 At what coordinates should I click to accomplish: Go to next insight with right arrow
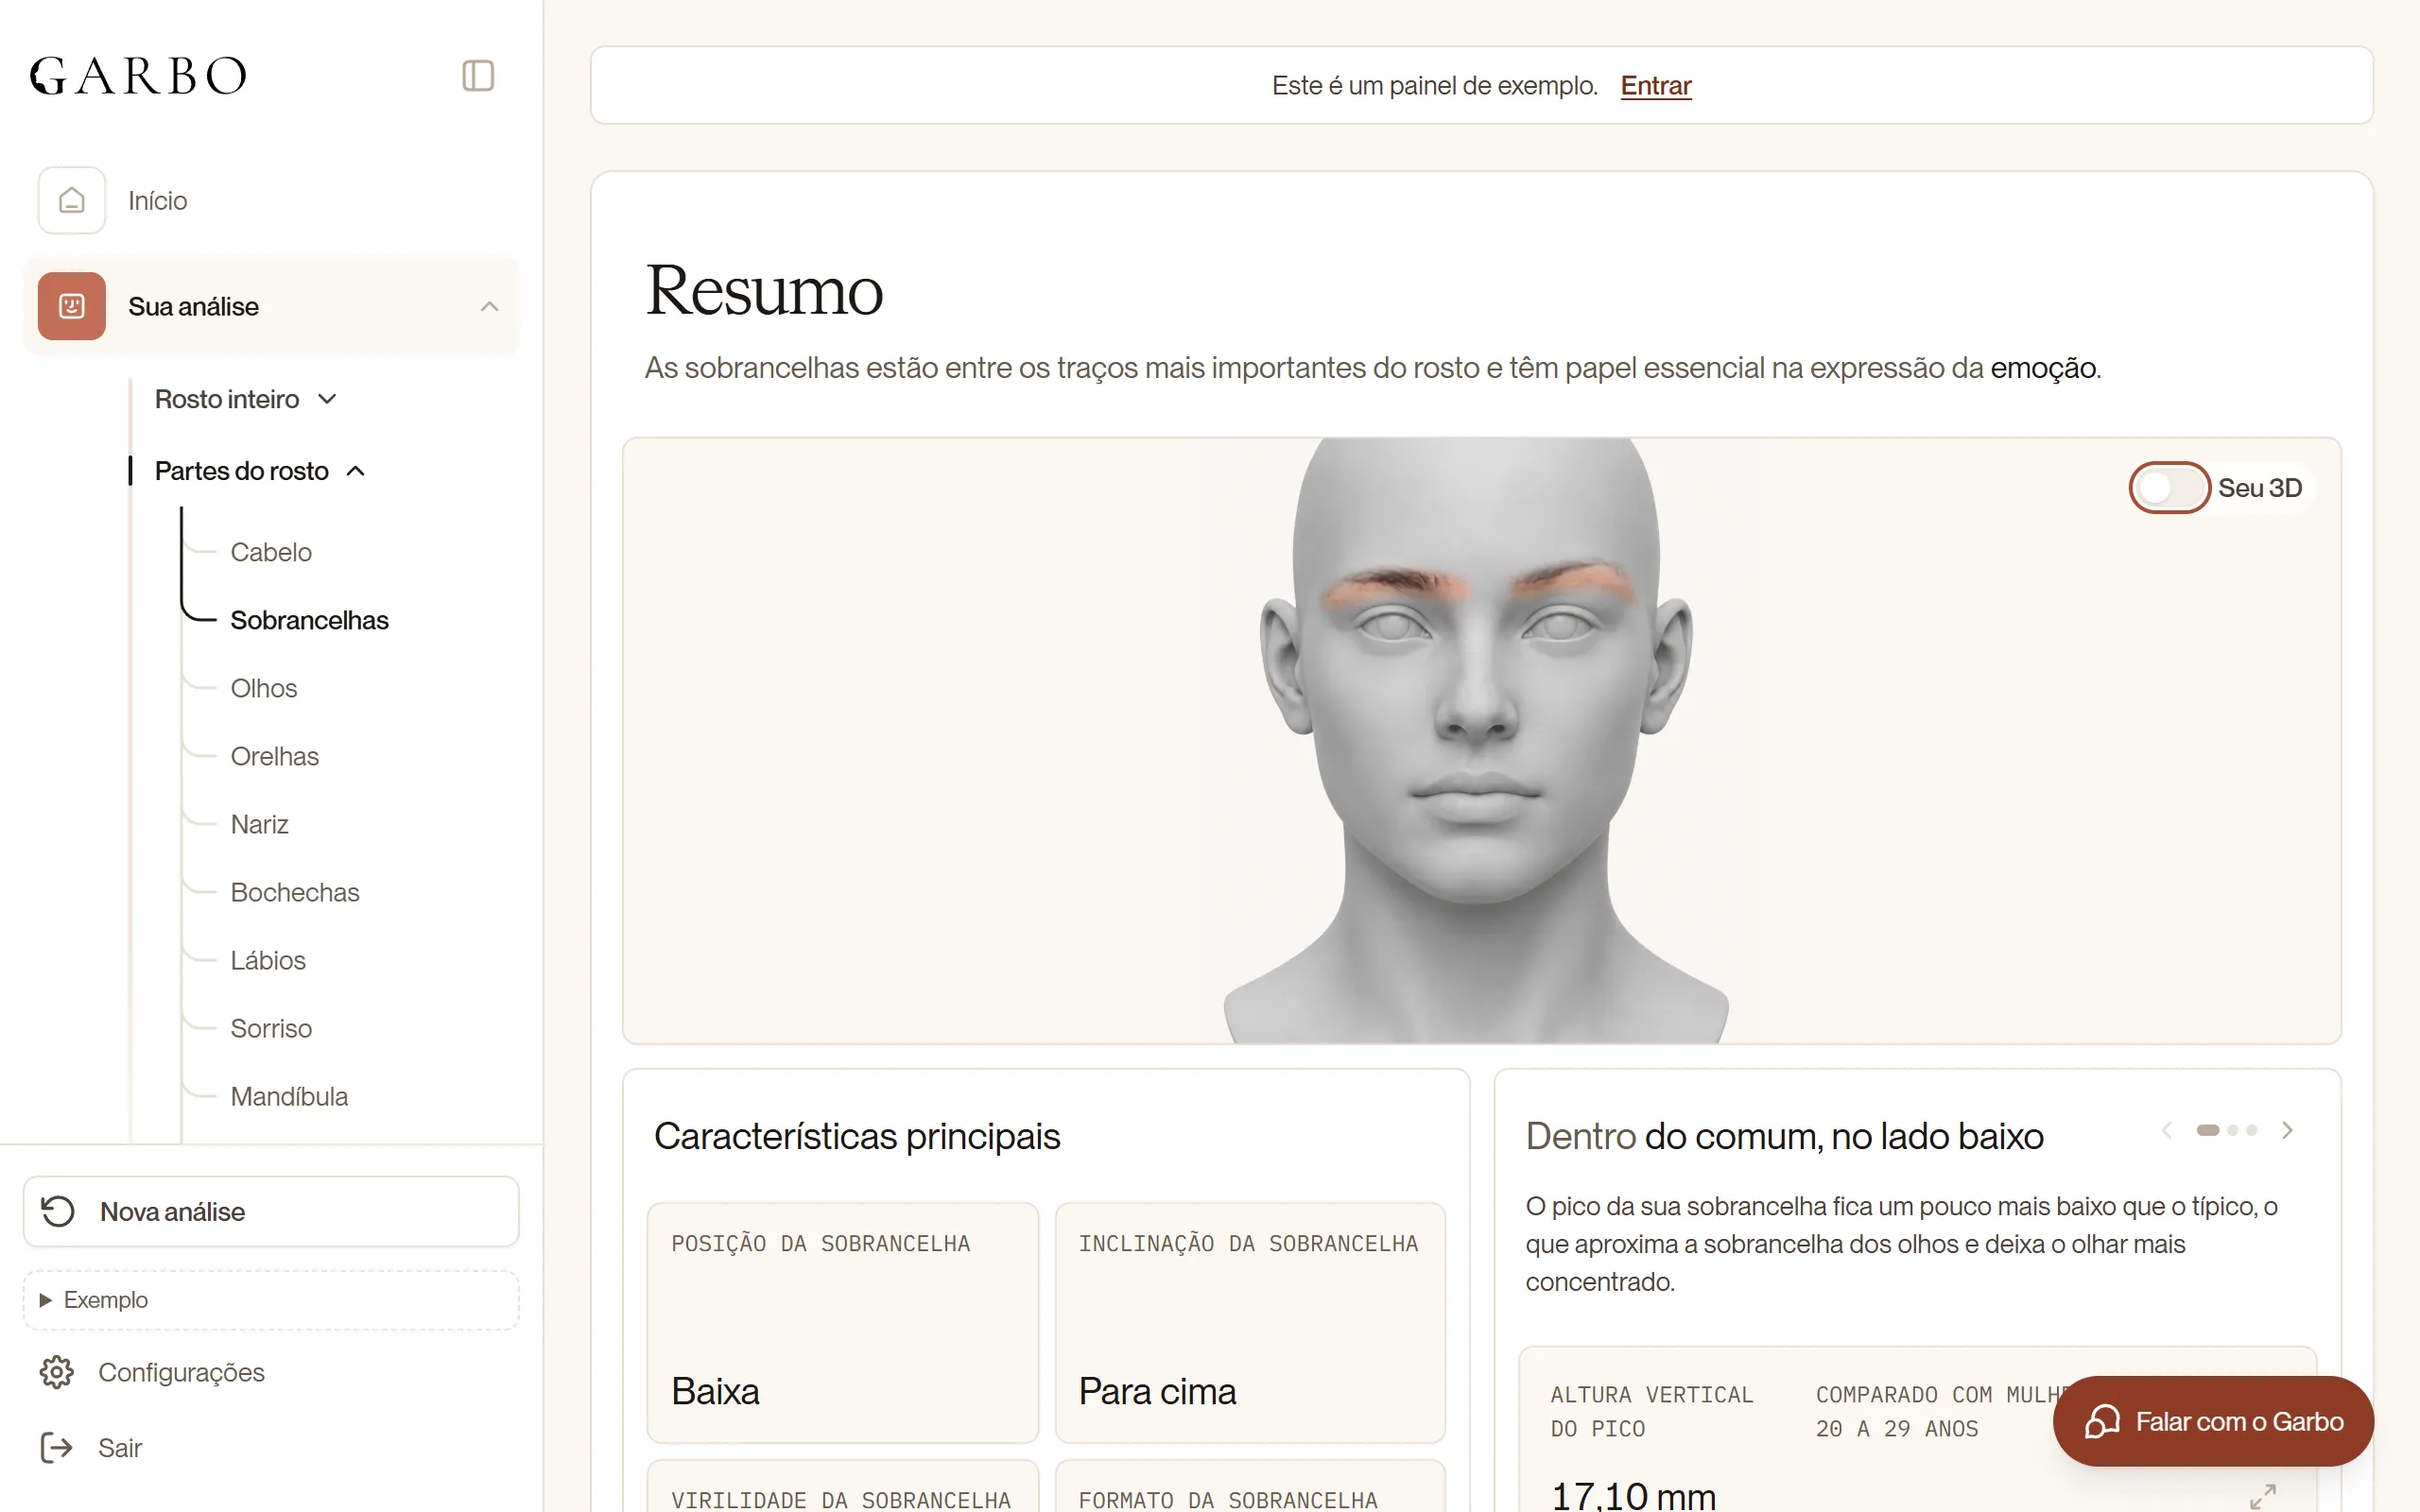click(x=2287, y=1130)
